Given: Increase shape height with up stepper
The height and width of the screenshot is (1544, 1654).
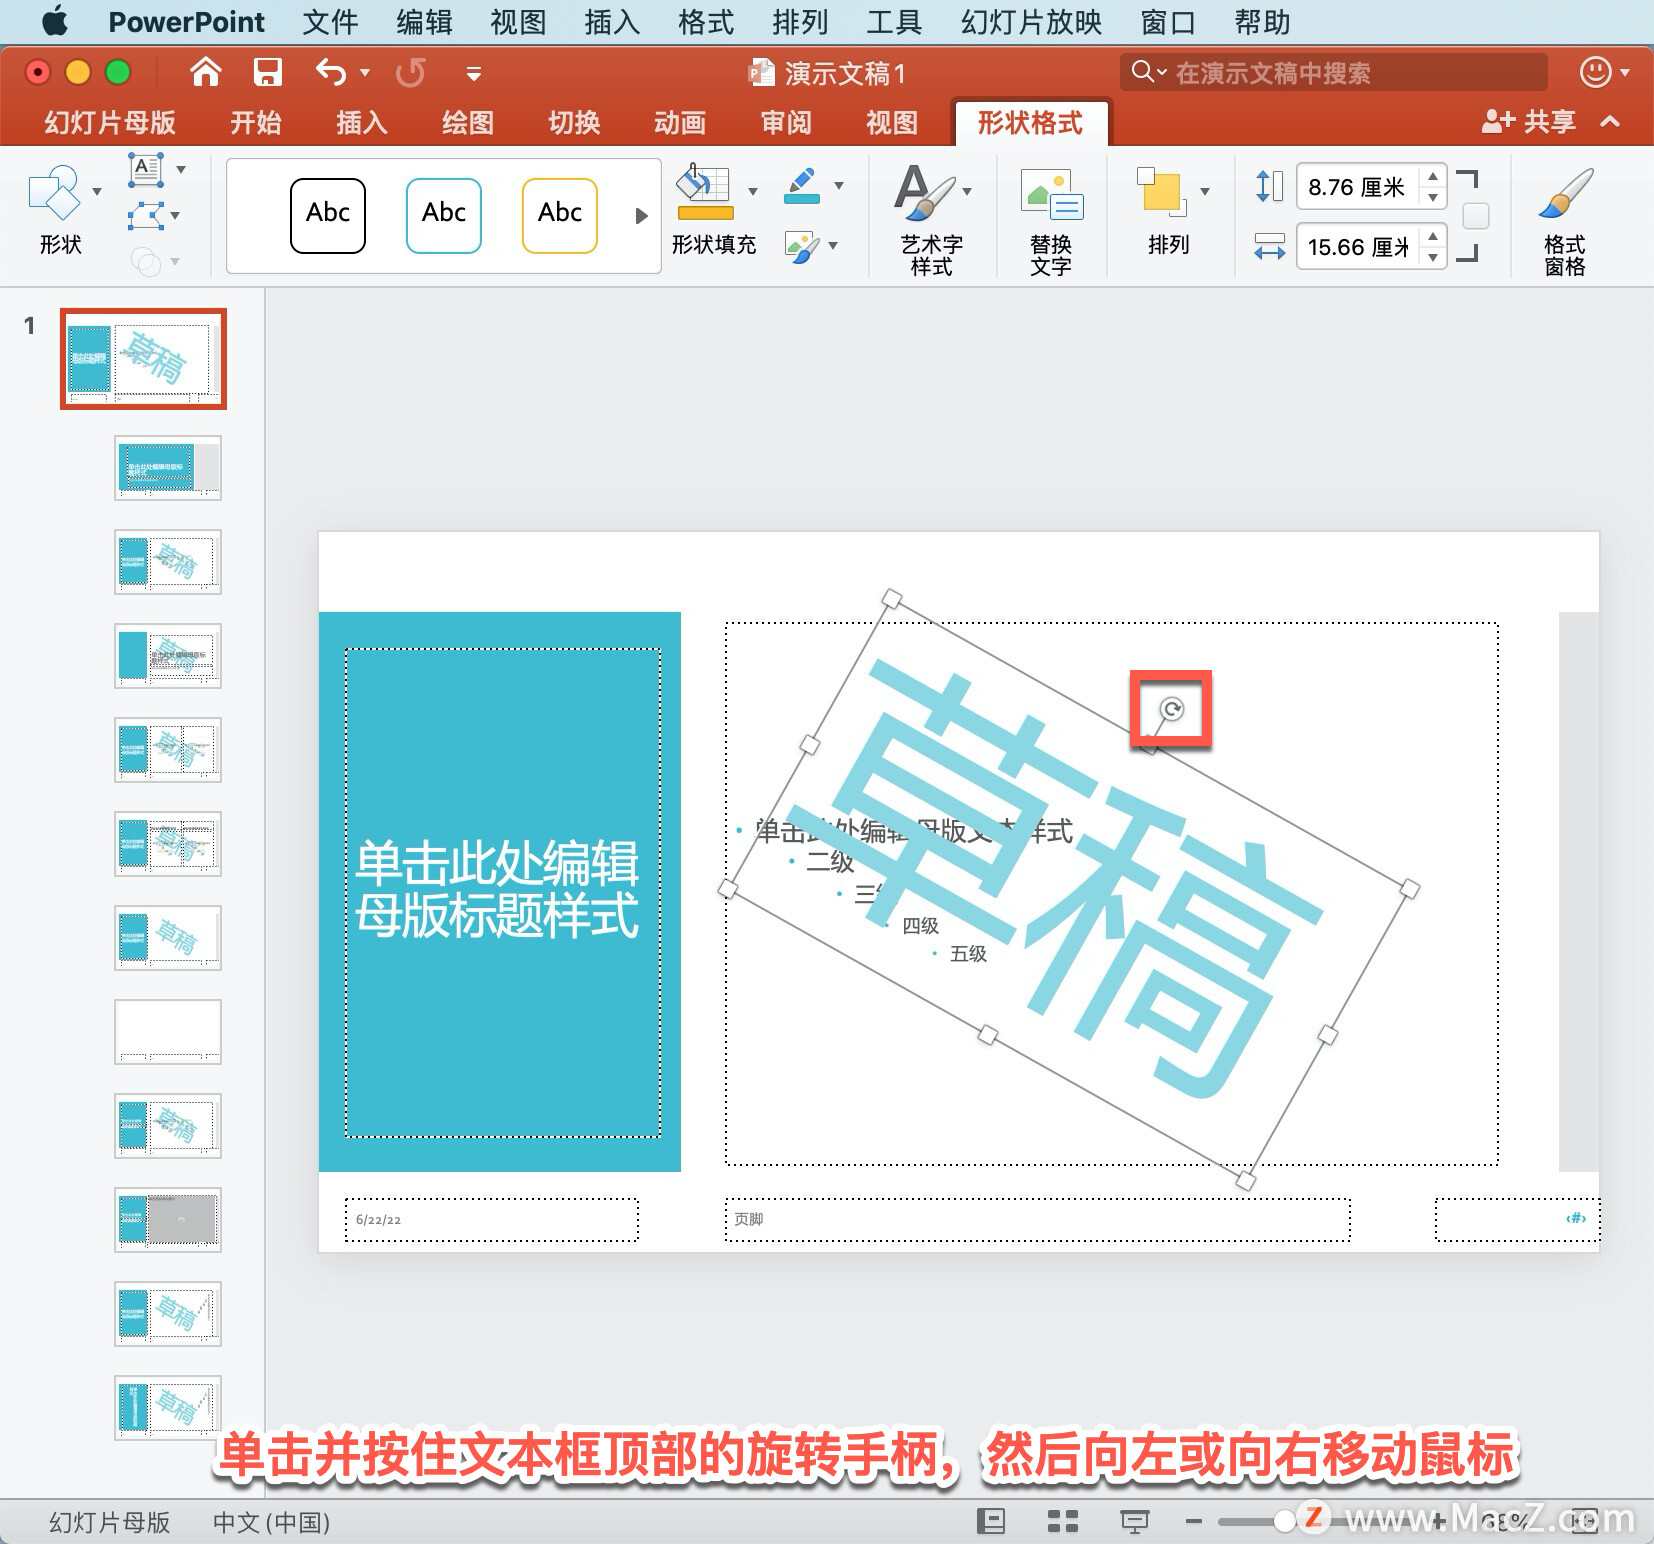Looking at the screenshot, I should click(x=1433, y=176).
